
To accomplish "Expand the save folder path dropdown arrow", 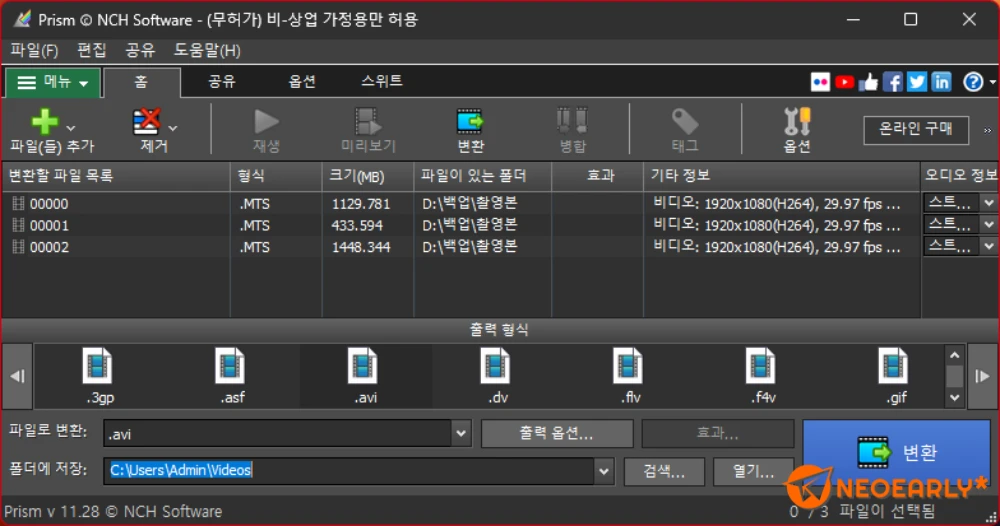I will coord(603,471).
